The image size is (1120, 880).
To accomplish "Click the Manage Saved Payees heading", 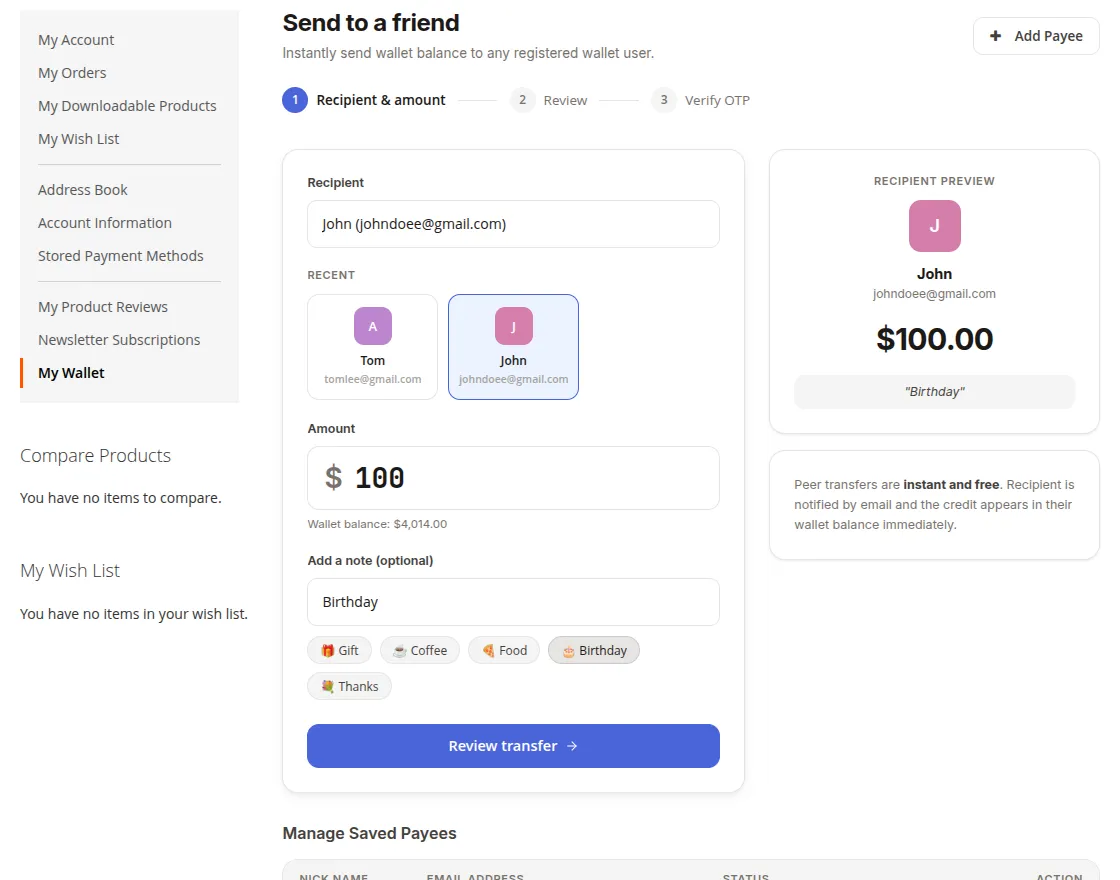I will click(x=369, y=834).
